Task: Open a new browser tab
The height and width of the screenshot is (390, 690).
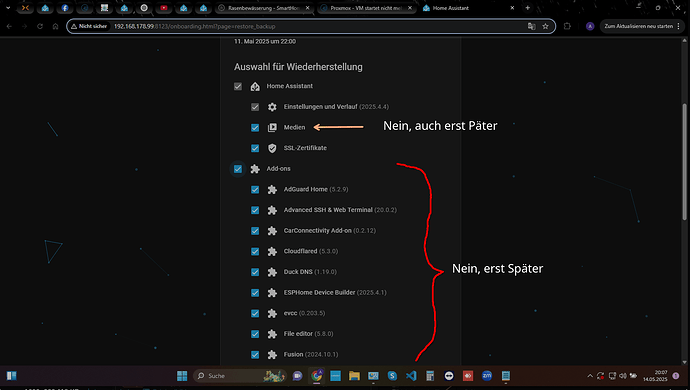Action: (x=528, y=8)
